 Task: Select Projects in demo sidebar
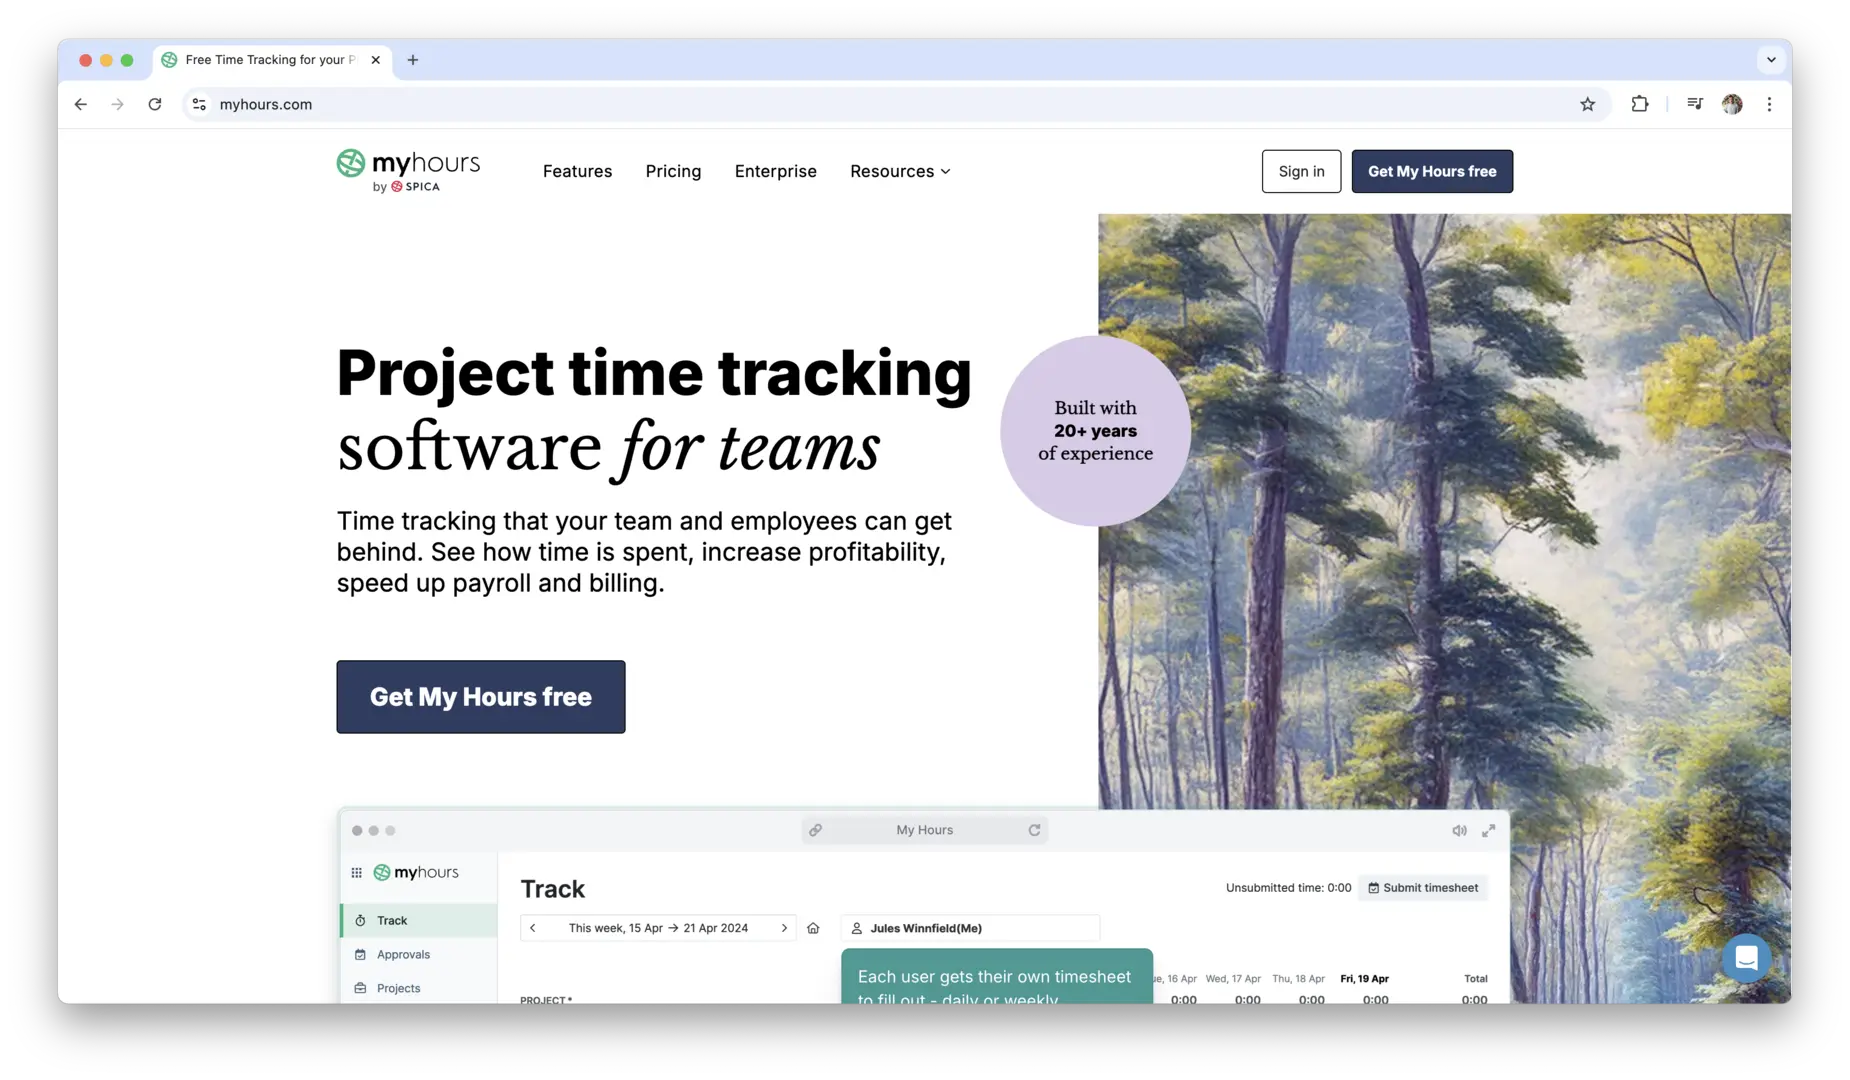point(420,989)
